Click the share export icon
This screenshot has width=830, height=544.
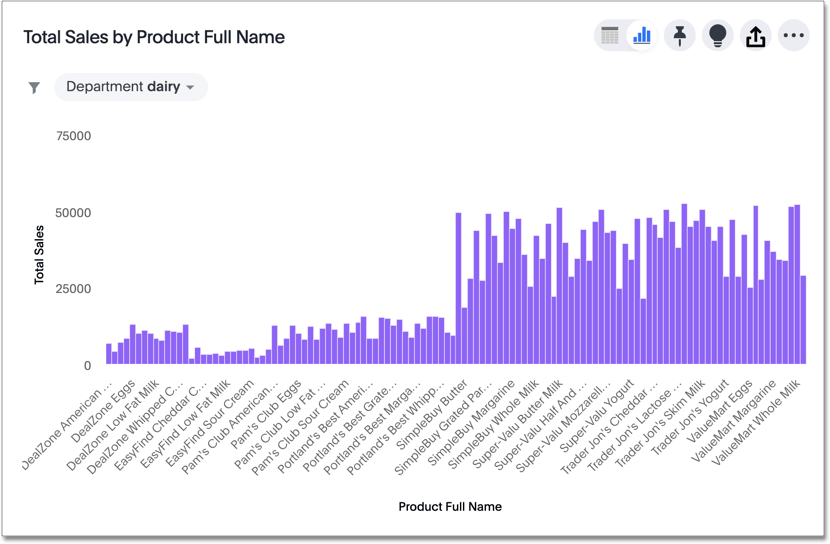(755, 37)
